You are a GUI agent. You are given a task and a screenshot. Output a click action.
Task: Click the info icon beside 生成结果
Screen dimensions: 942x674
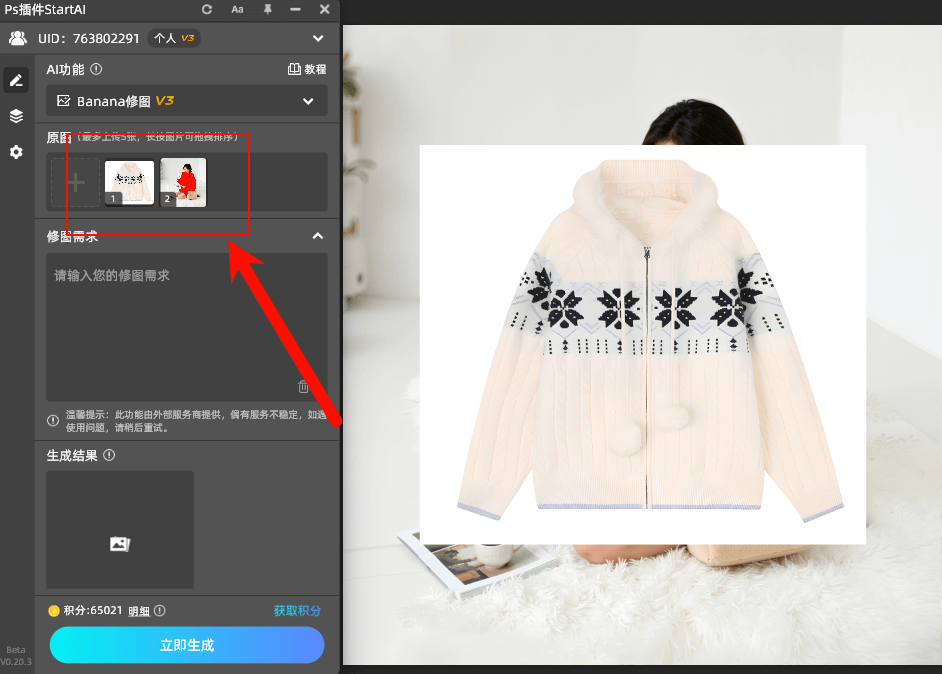click(109, 455)
